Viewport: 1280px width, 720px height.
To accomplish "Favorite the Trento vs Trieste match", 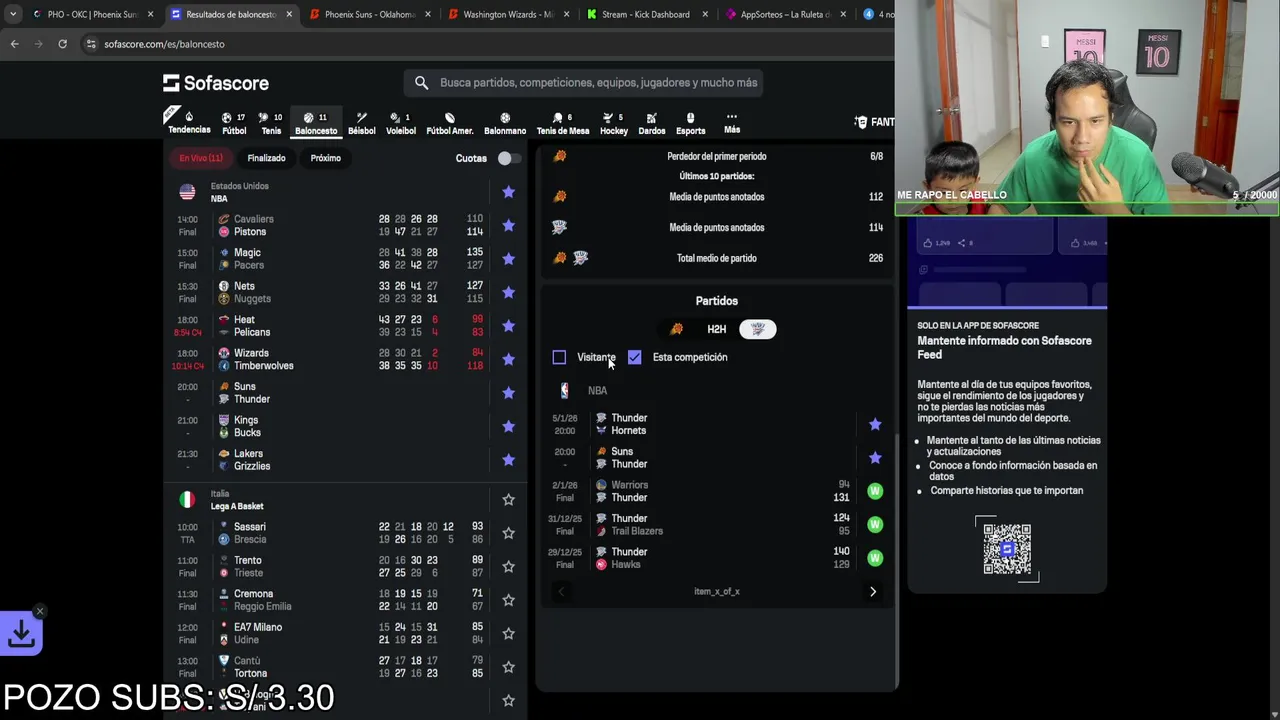I will point(508,566).
